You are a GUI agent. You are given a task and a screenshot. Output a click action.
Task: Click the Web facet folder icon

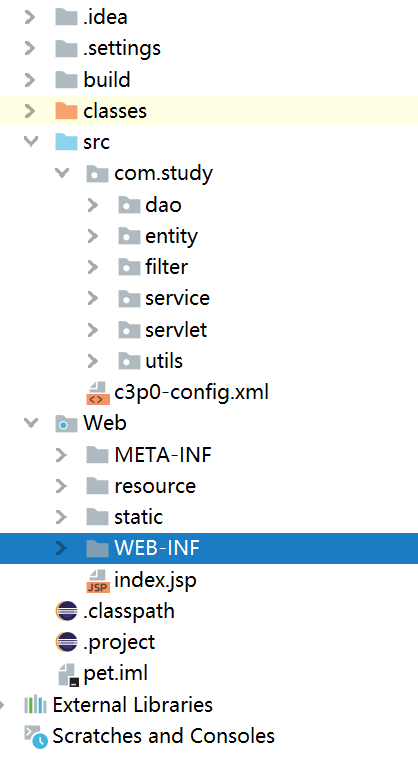[66, 424]
